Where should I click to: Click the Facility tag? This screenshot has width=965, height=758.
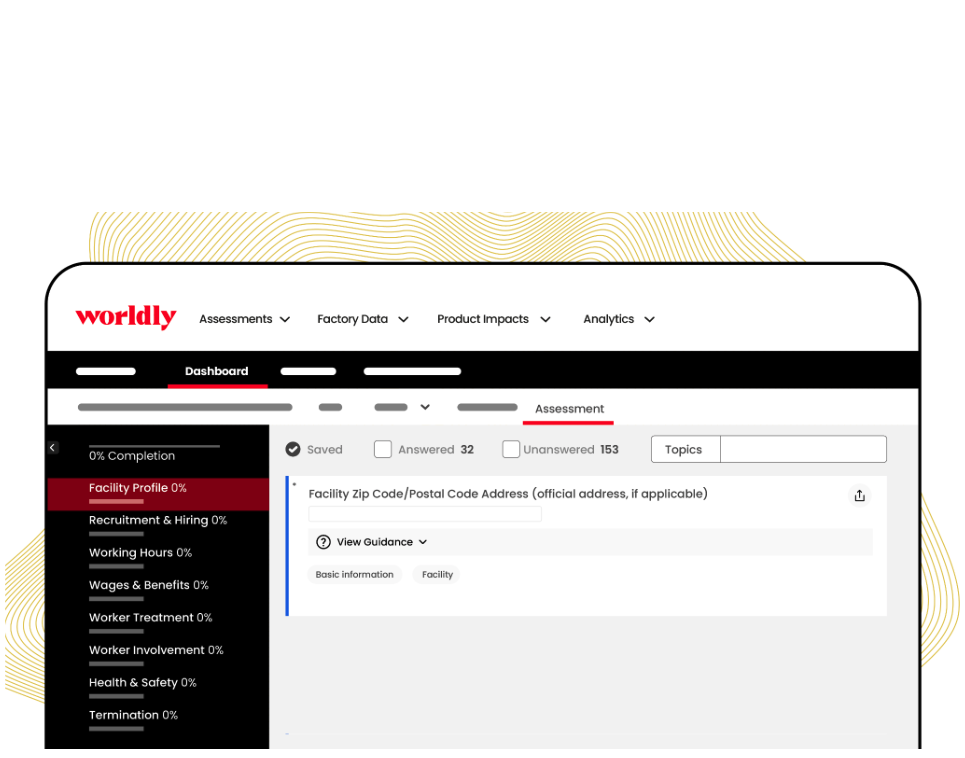pyautogui.click(x=436, y=574)
